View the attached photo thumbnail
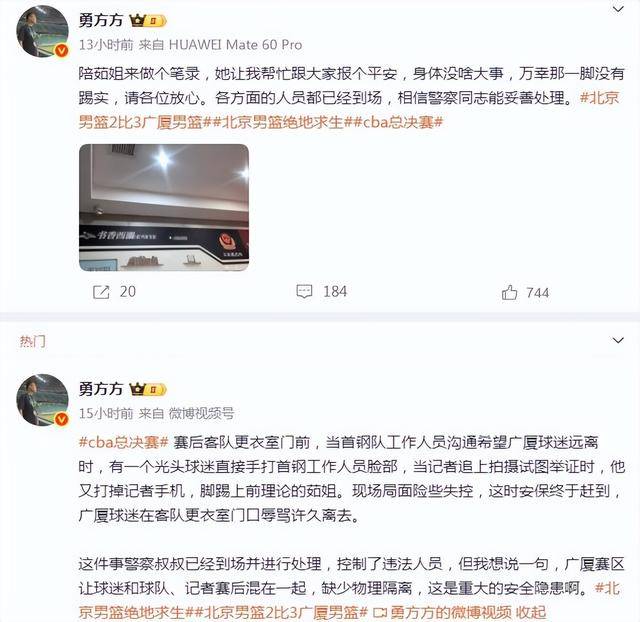Image resolution: width=640 pixels, height=622 pixels. tap(164, 207)
